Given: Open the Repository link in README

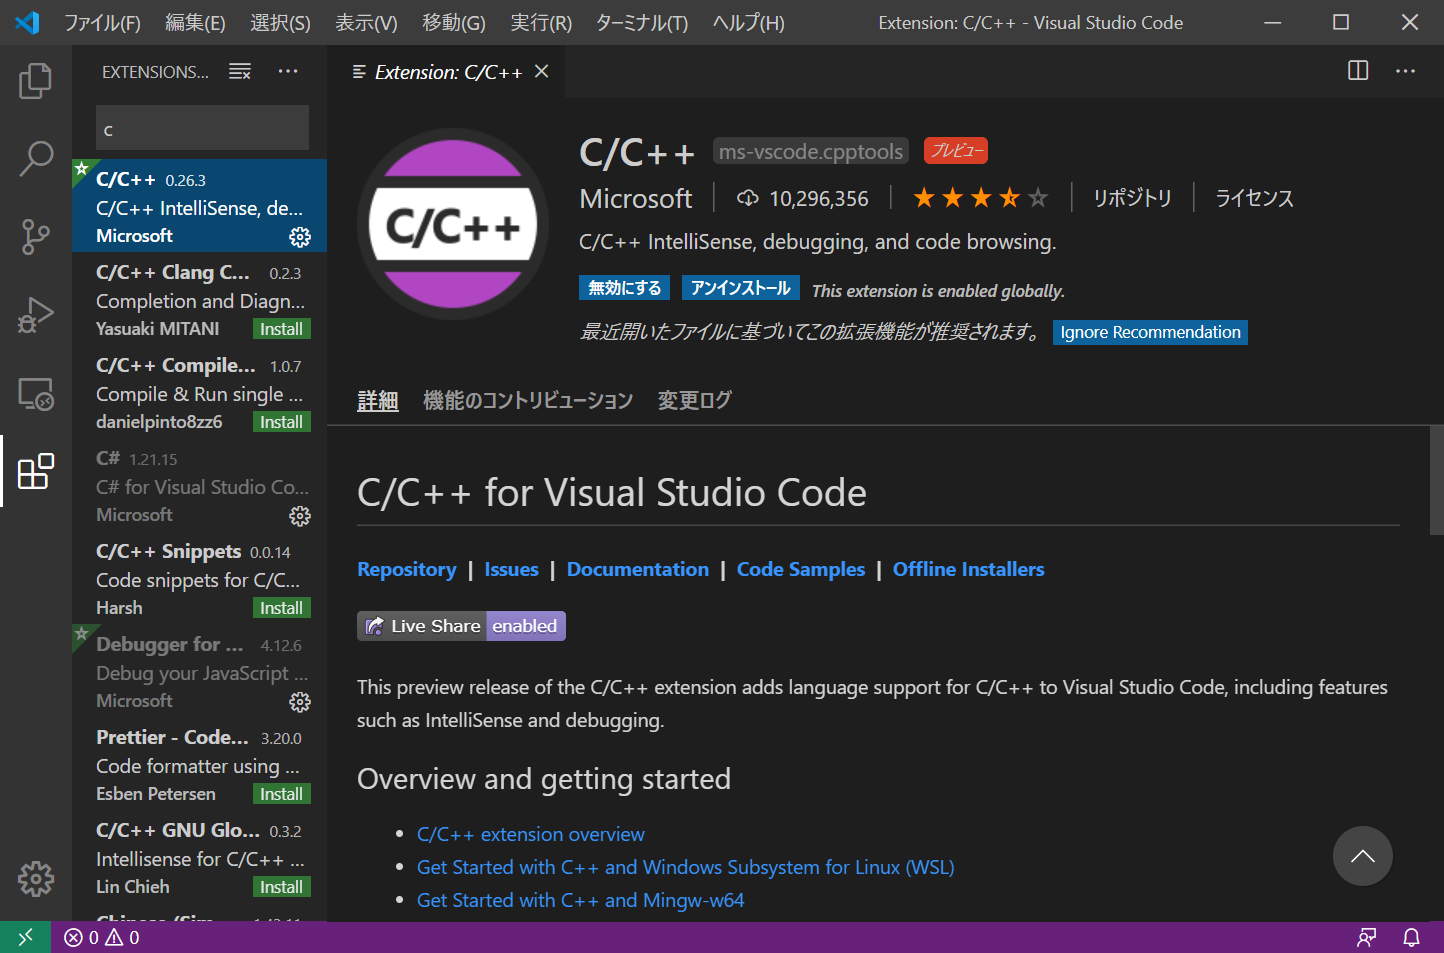Looking at the screenshot, I should coord(407,569).
